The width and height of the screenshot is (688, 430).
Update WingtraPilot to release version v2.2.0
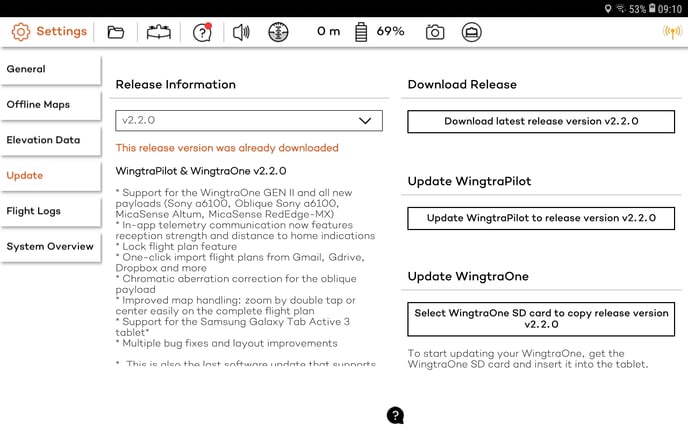click(x=541, y=218)
